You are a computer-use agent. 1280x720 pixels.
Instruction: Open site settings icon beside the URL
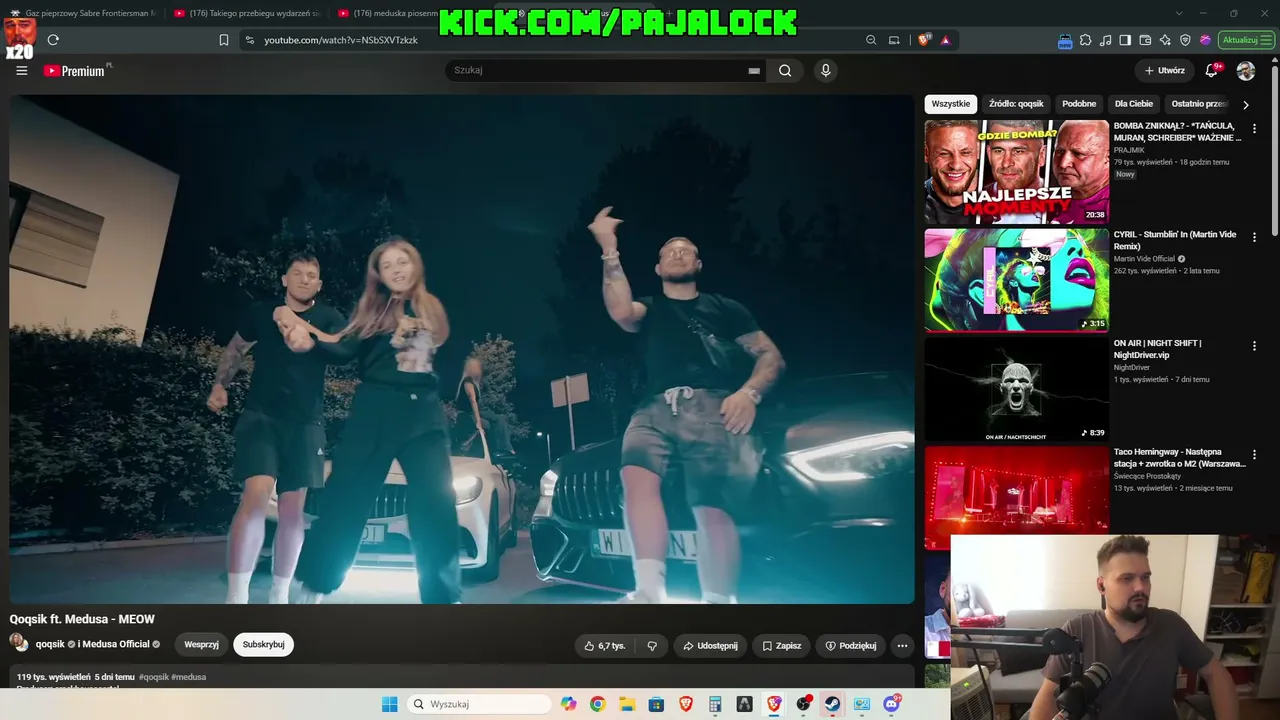tap(248, 40)
